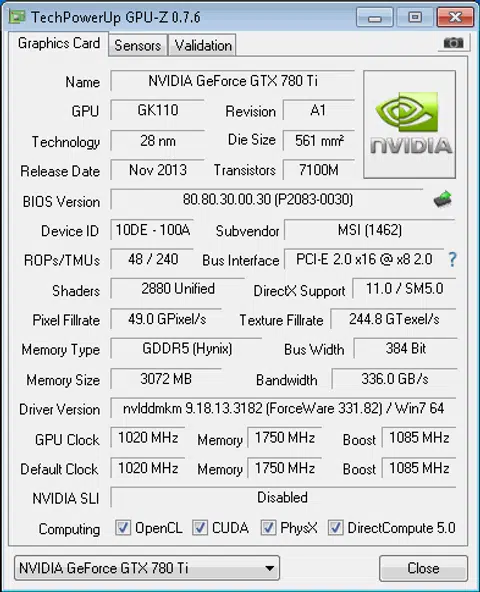
Task: Click the GPU-Z title bar app icon
Action: [17, 17]
